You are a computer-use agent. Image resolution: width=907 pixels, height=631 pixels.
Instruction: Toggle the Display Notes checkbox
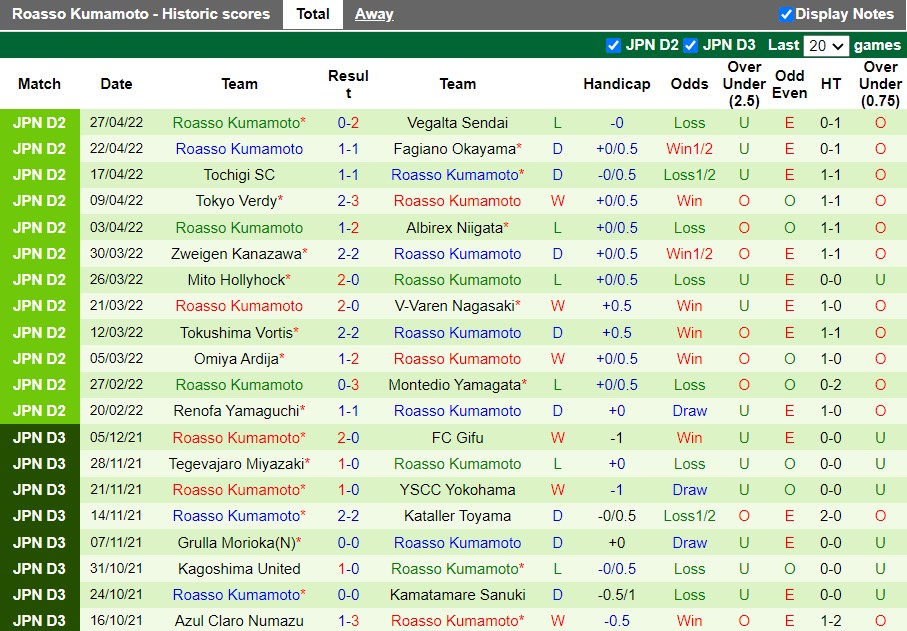point(786,14)
